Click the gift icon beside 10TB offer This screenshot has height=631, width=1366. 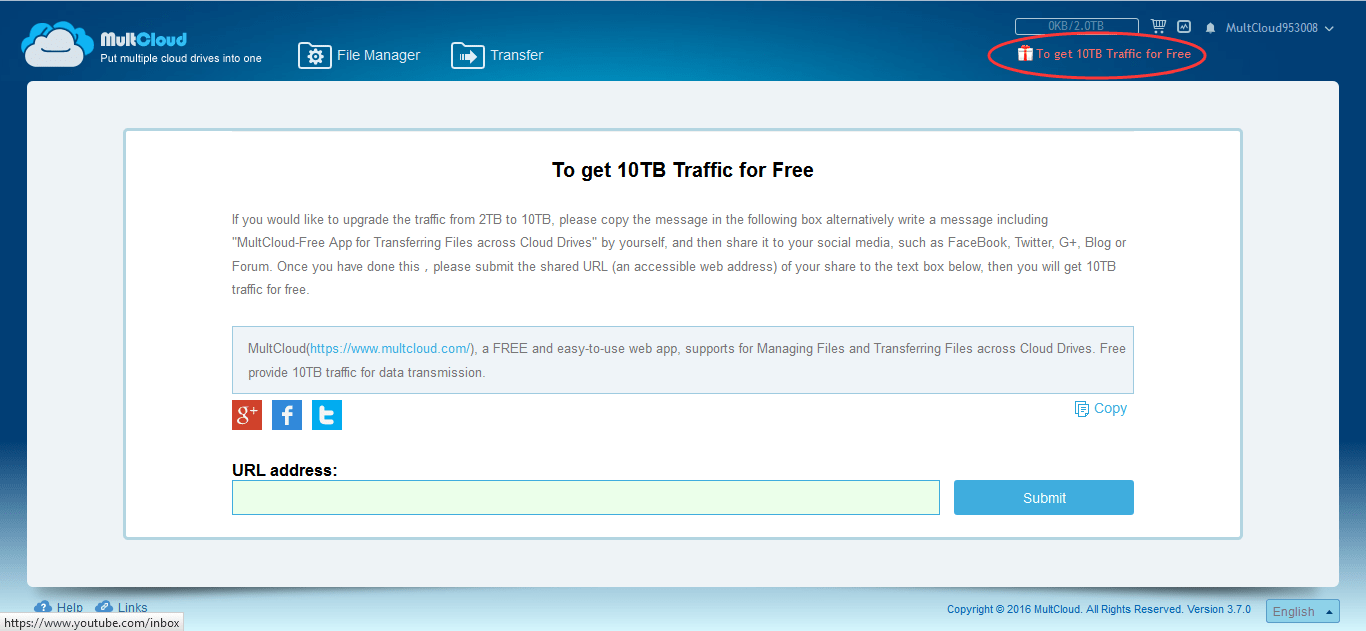pos(1025,53)
